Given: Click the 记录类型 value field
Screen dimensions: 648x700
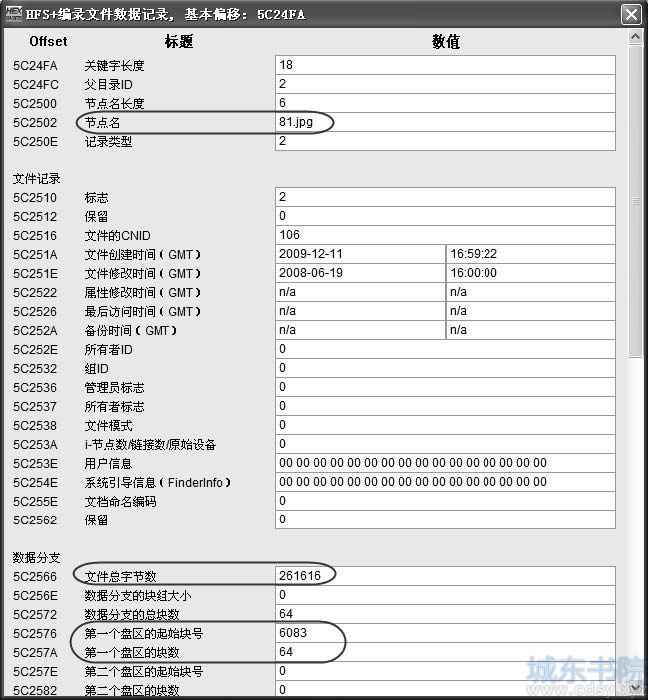Looking at the screenshot, I should [445, 141].
